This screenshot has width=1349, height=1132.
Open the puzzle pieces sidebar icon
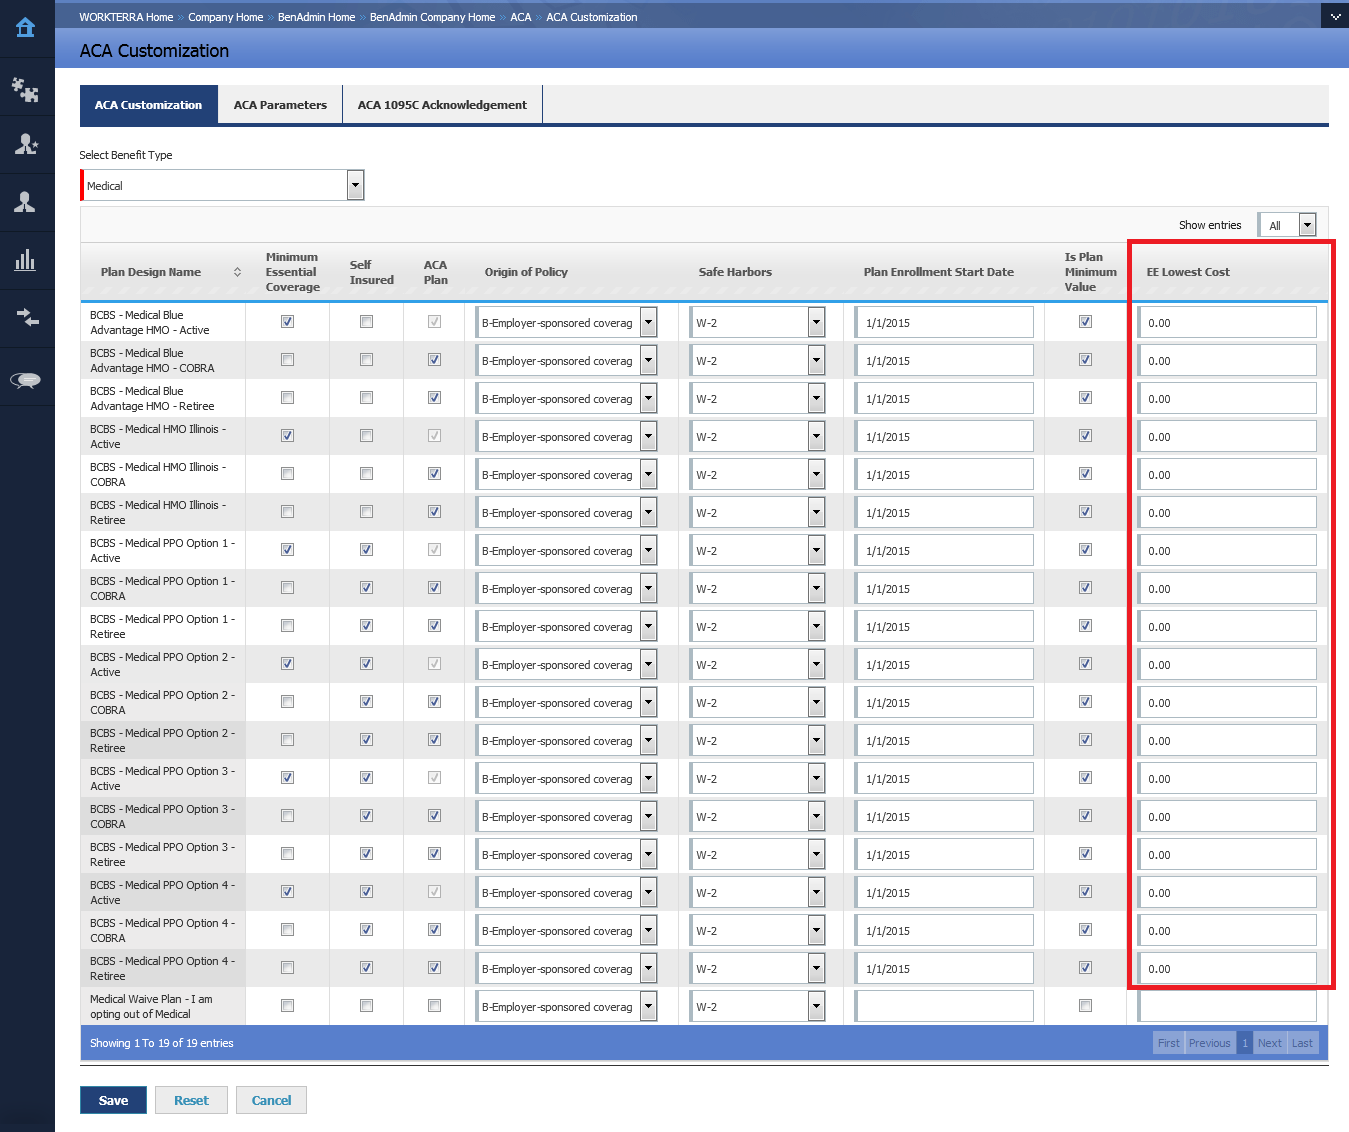(x=26, y=90)
